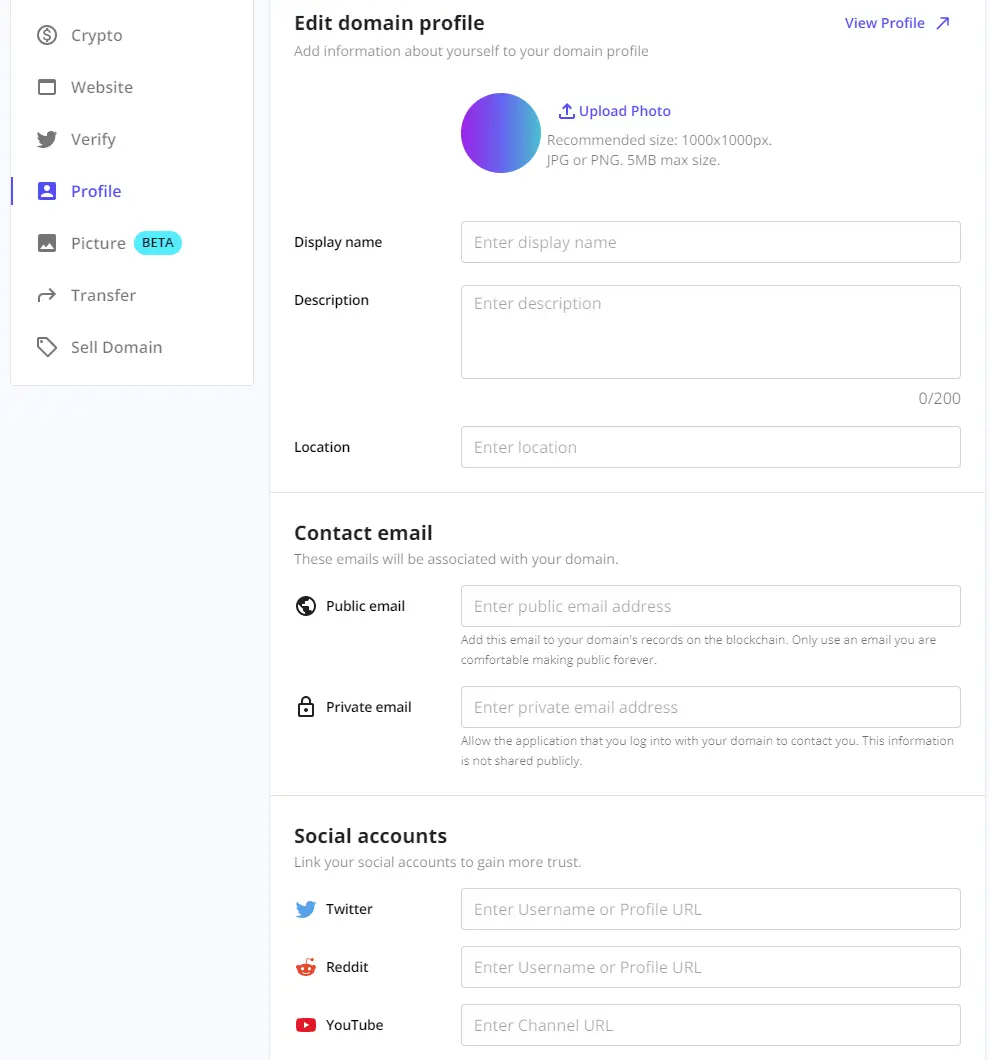Click 'Link your social accounts to gain more trust' text
Screen dimensions: 989x1060
437,862
